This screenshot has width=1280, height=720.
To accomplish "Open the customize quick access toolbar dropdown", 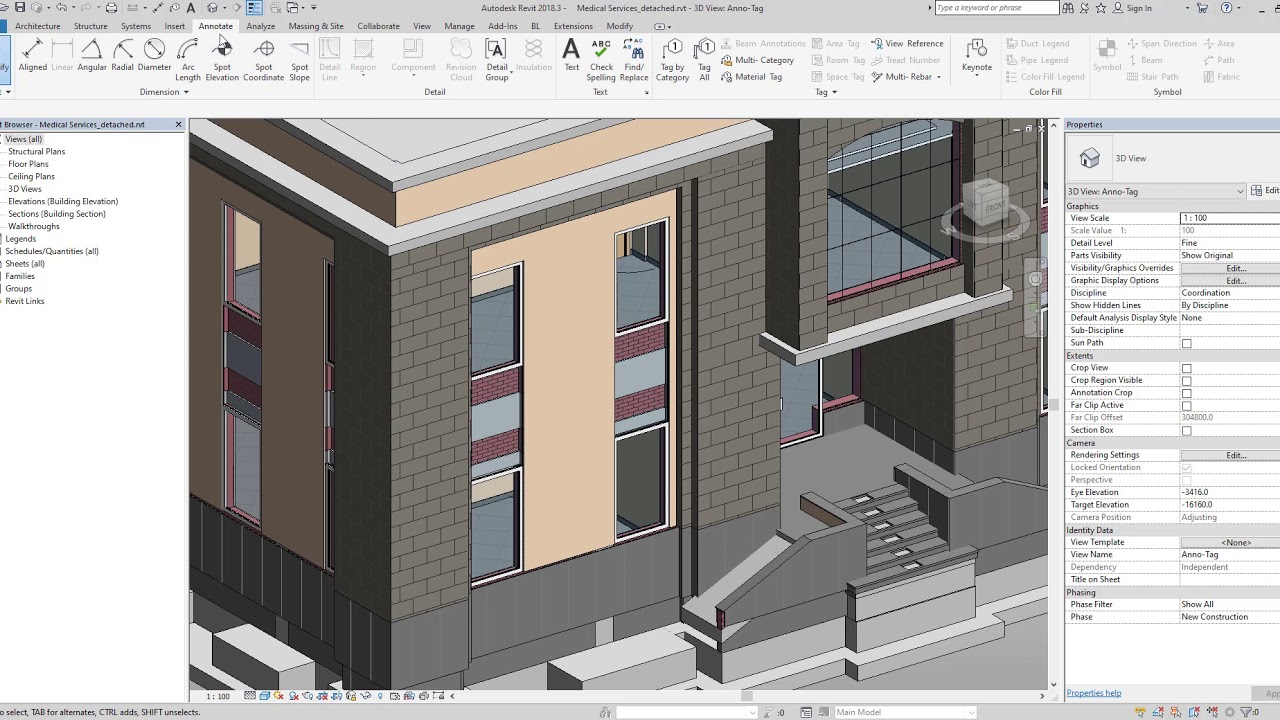I will (313, 8).
